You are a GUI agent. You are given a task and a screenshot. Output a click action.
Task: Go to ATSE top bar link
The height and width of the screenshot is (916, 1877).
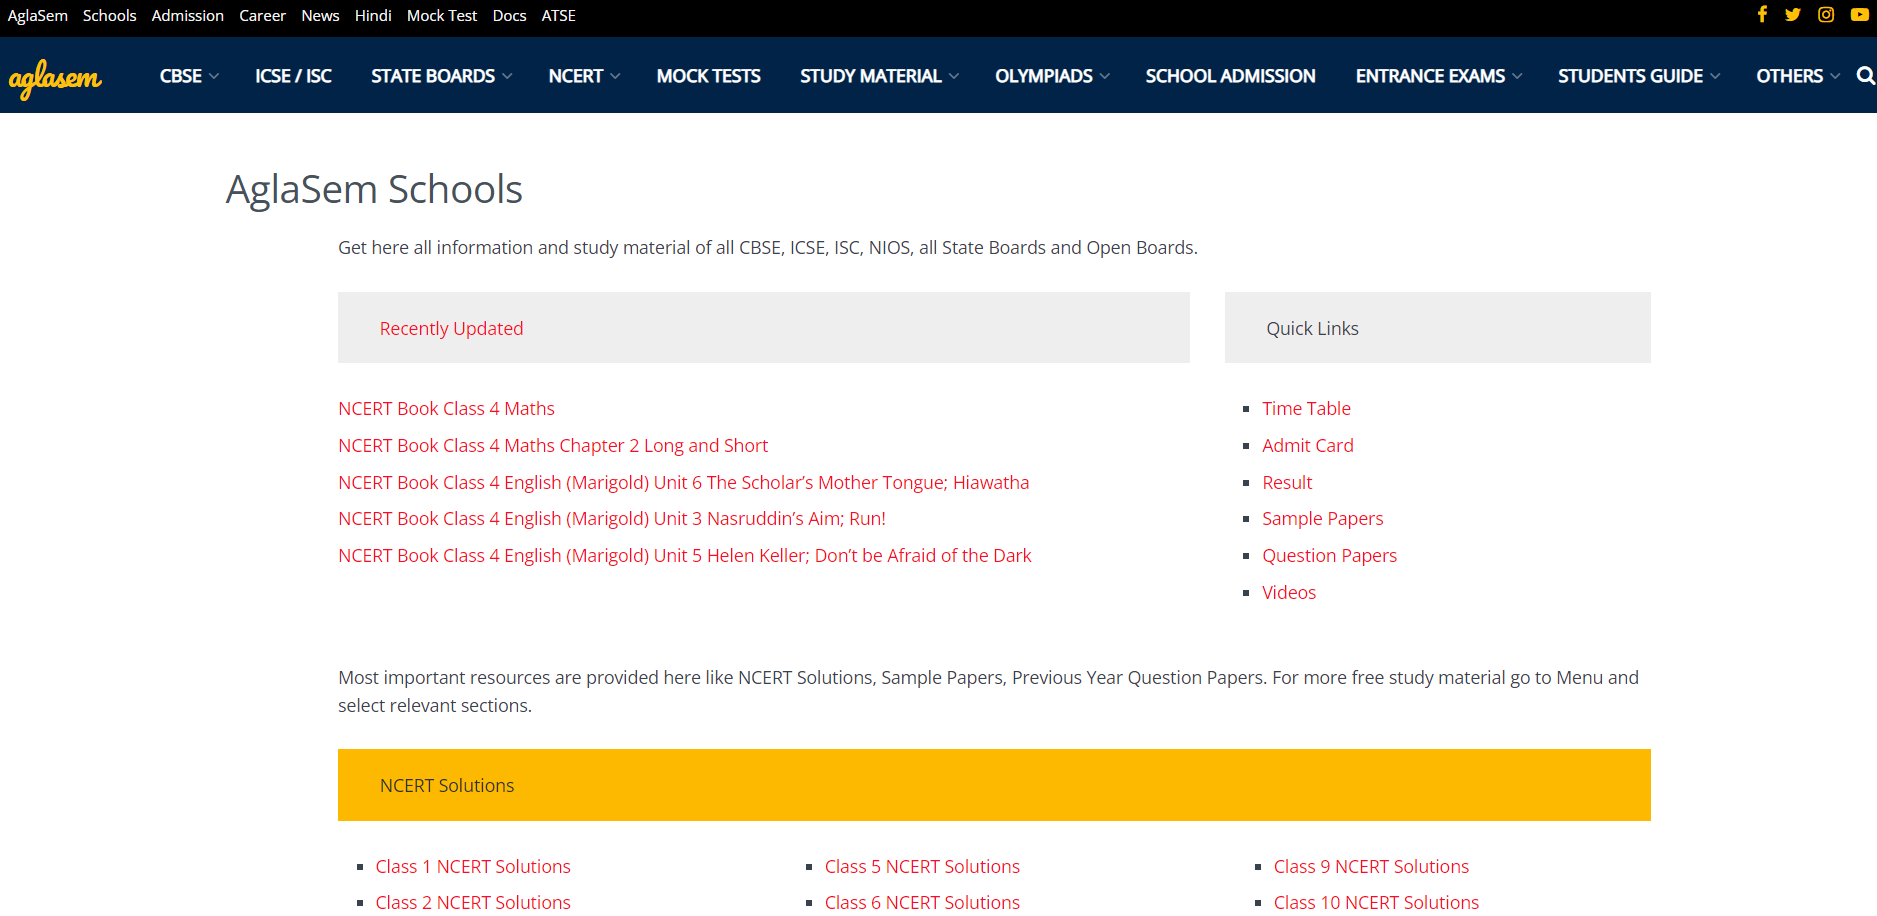point(558,16)
